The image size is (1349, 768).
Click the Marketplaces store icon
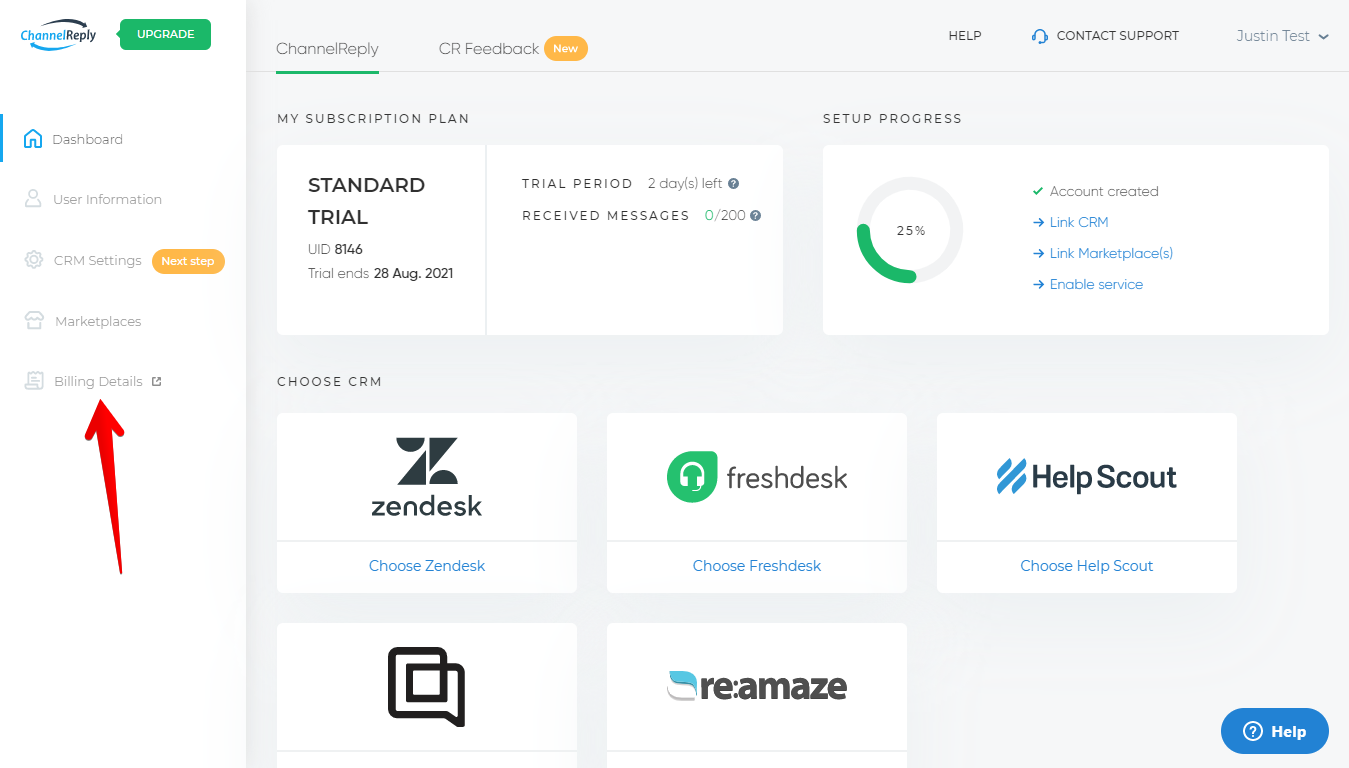coord(34,320)
